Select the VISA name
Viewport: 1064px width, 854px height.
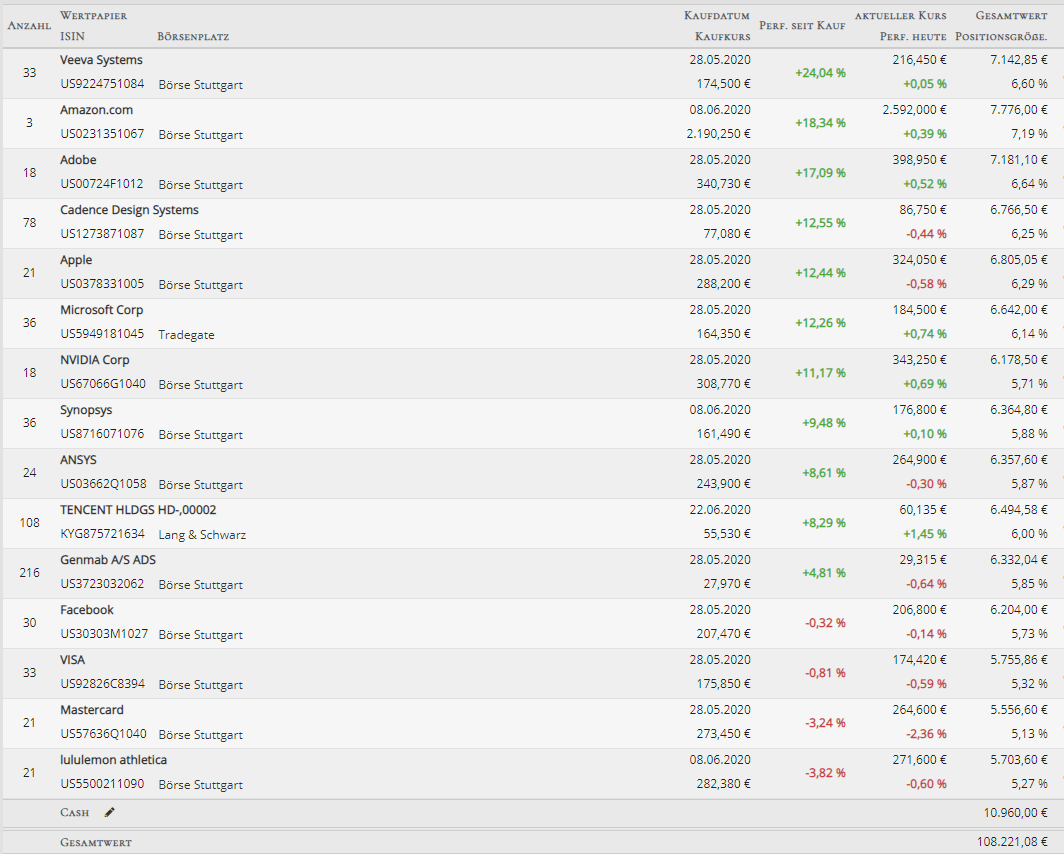point(73,660)
